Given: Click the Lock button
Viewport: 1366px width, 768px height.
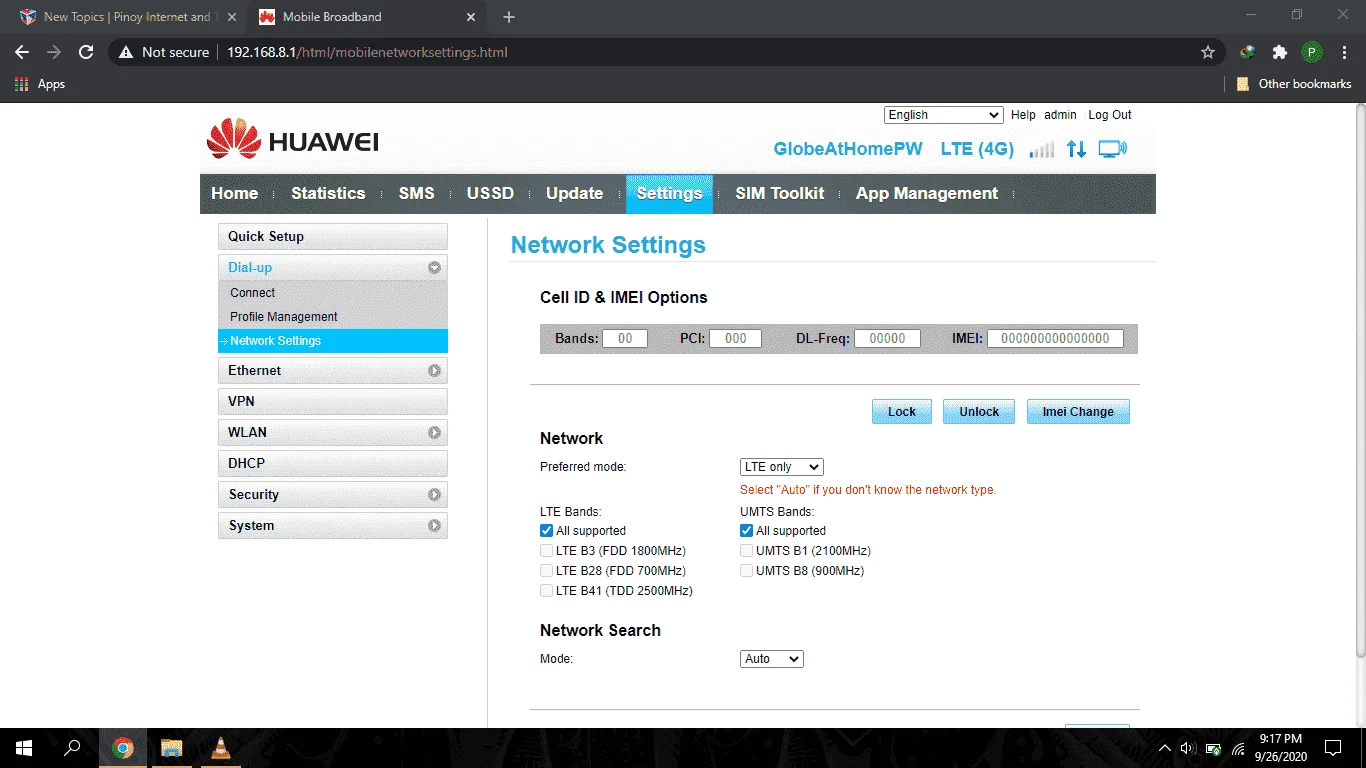Looking at the screenshot, I should tap(902, 412).
